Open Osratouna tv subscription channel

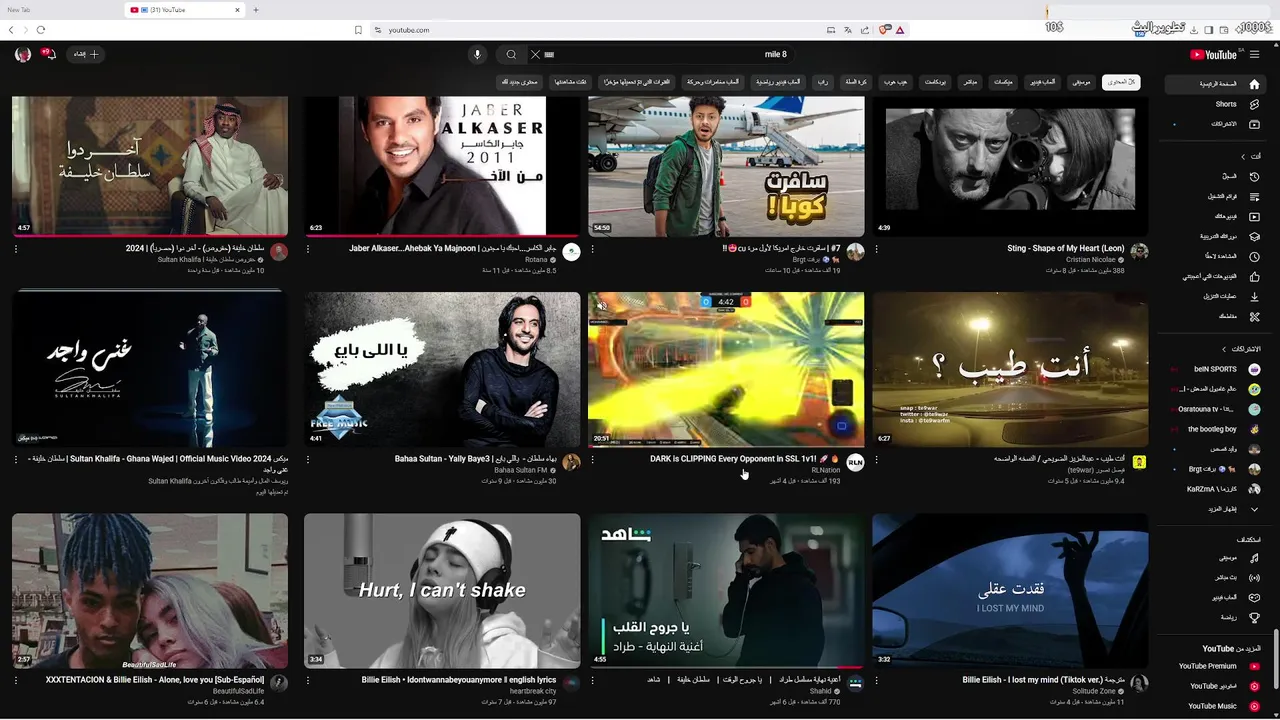pos(1220,409)
